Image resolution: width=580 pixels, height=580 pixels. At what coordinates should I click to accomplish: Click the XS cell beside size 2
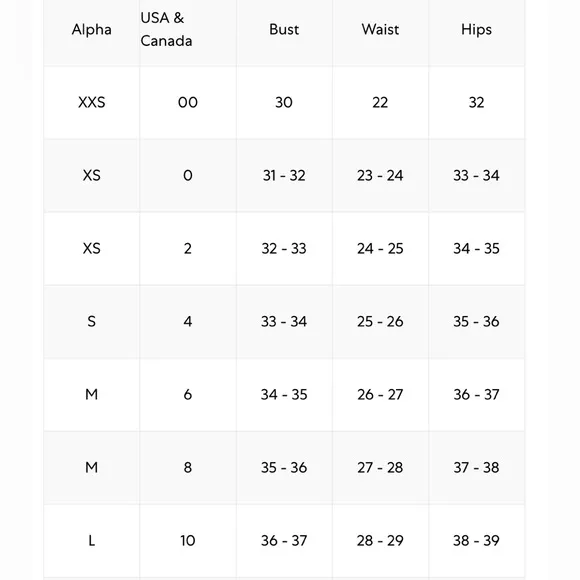click(92, 249)
